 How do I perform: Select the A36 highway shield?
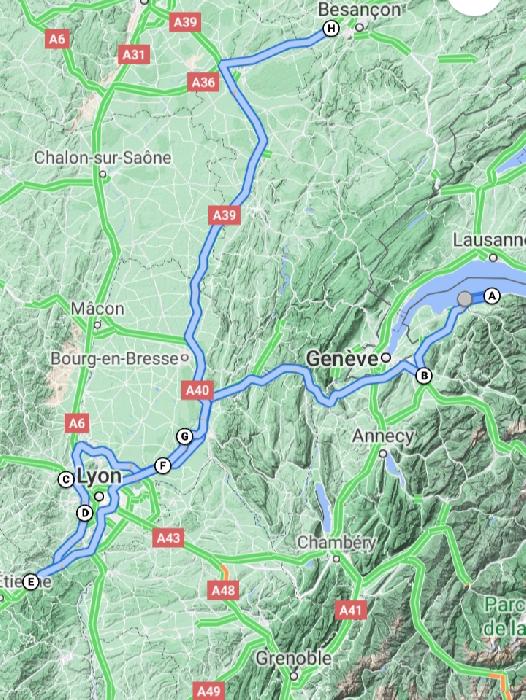point(203,82)
